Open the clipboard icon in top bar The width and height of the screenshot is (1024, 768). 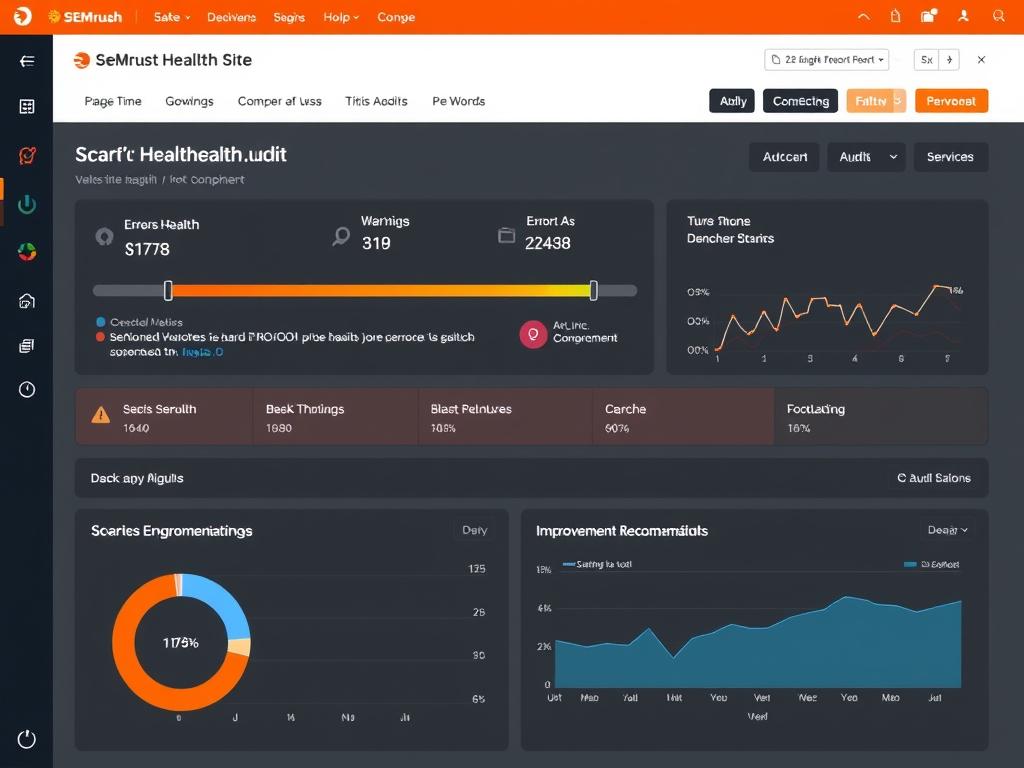click(895, 16)
